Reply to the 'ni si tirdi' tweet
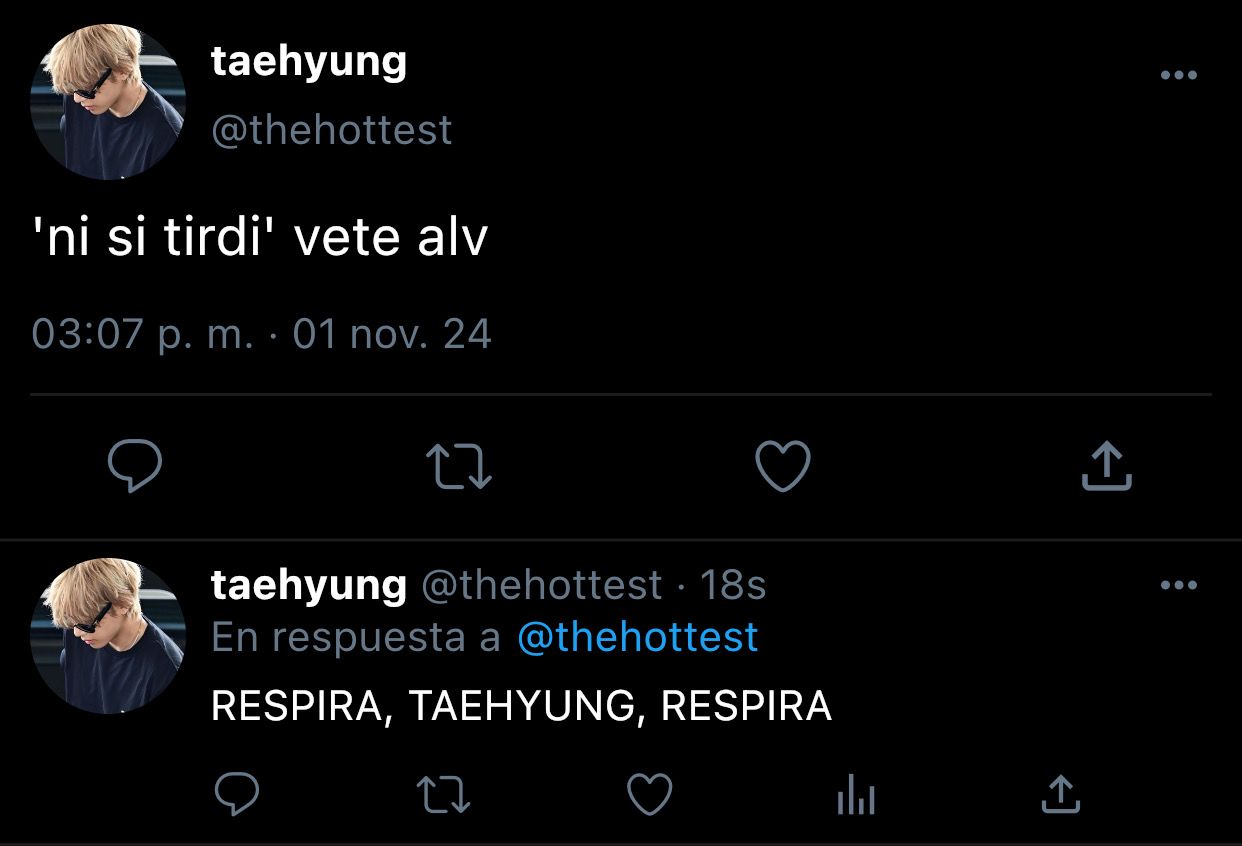Image resolution: width=1242 pixels, height=846 pixels. pyautogui.click(x=135, y=467)
